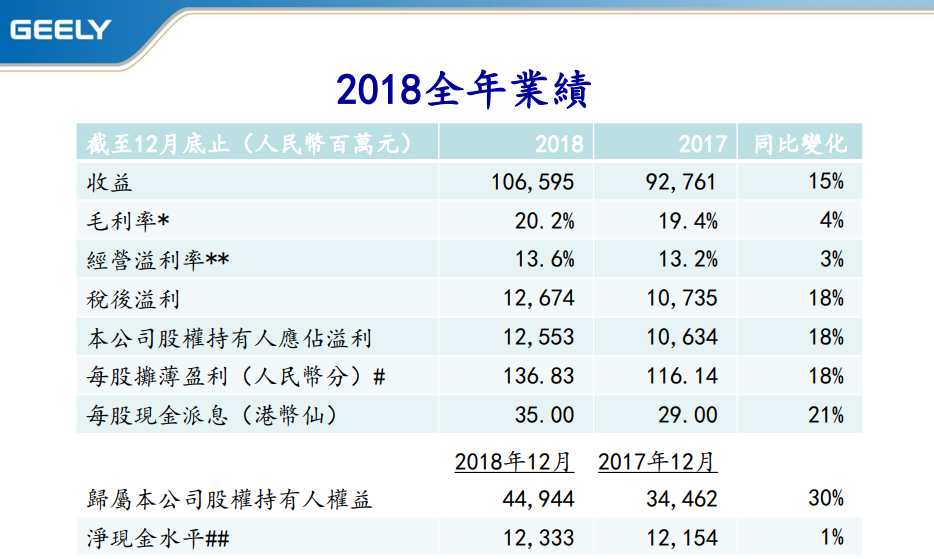Select the 經營溢利率** row label
934x559 pixels.
click(x=158, y=260)
